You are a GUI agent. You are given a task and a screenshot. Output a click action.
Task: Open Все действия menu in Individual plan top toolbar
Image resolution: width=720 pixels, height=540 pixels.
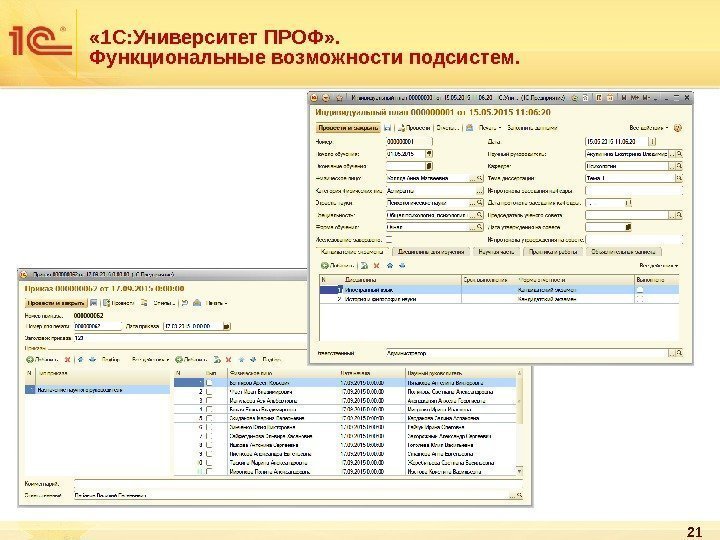coord(649,128)
